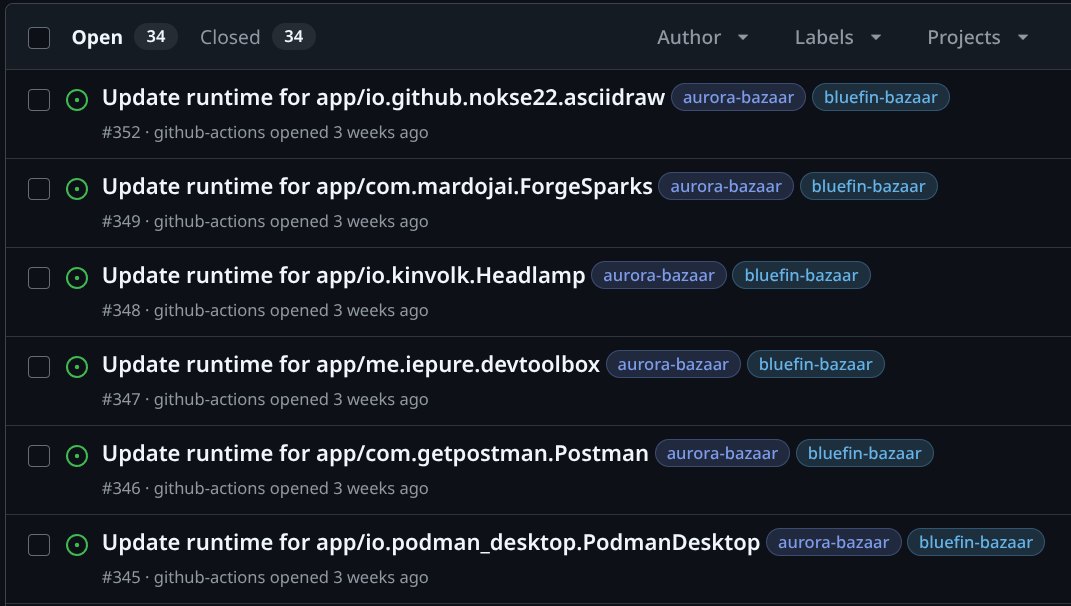Open the Update runtime for io.github.nokse22.asciidraw title
The image size is (1071, 606).
[x=383, y=98]
